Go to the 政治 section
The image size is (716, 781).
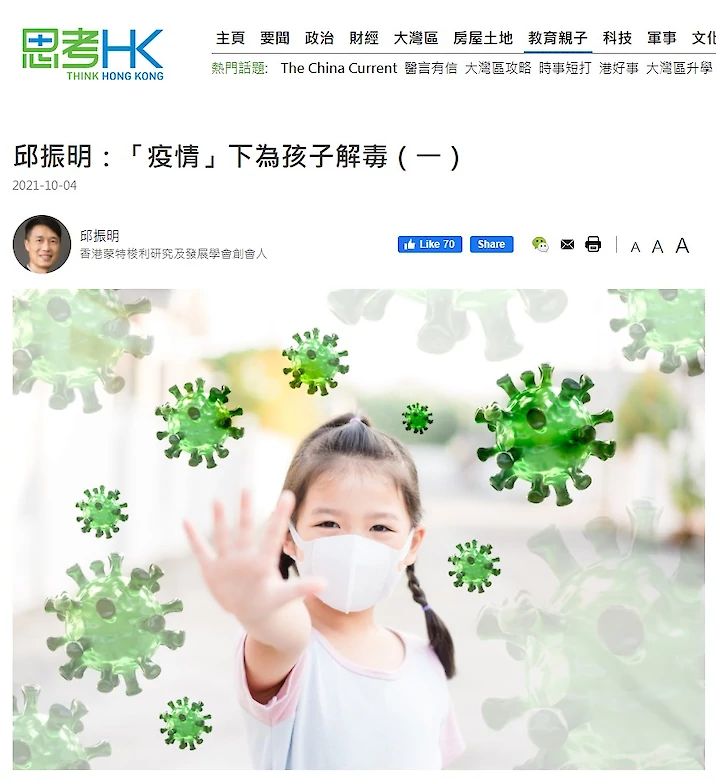click(x=319, y=38)
